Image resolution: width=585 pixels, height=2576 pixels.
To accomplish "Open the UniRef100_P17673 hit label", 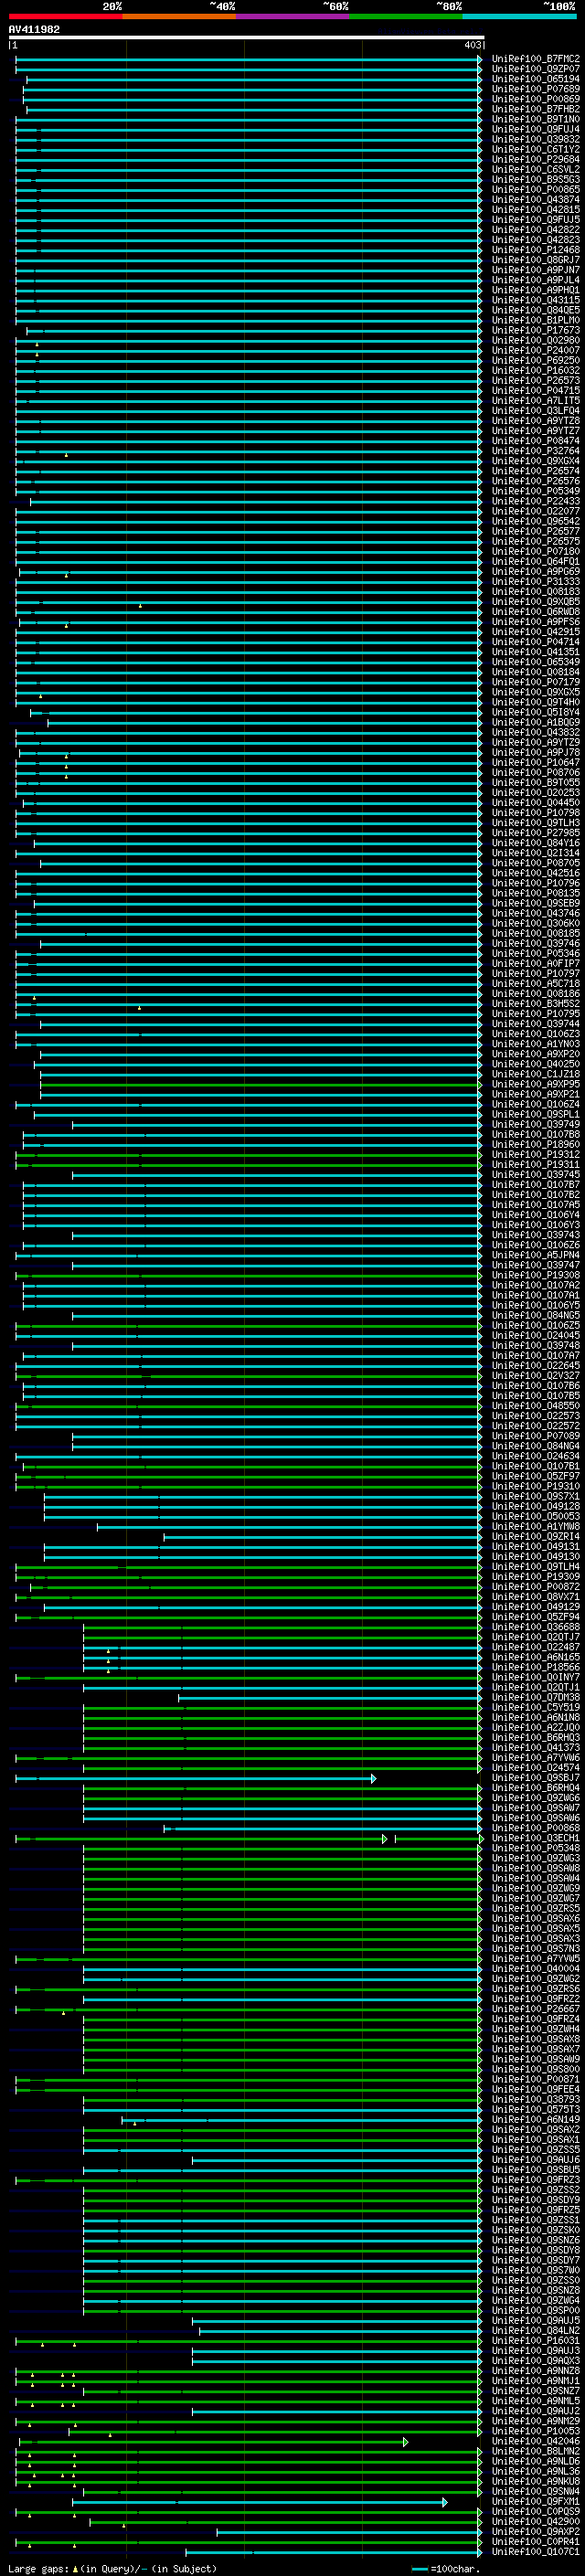I will pyautogui.click(x=535, y=330).
